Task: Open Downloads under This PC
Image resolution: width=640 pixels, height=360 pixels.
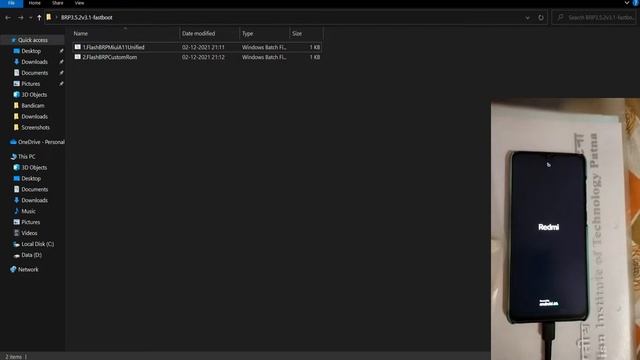Action: 34,200
